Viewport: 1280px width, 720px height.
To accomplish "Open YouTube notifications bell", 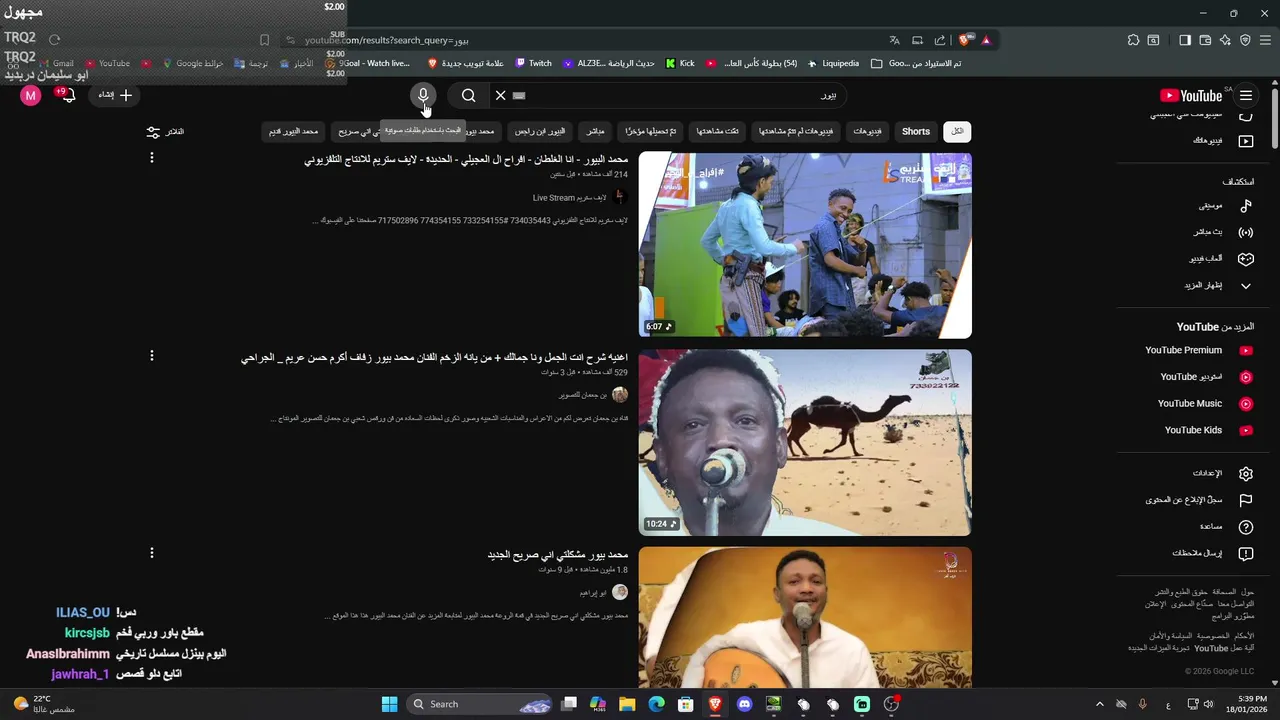I will tap(67, 95).
